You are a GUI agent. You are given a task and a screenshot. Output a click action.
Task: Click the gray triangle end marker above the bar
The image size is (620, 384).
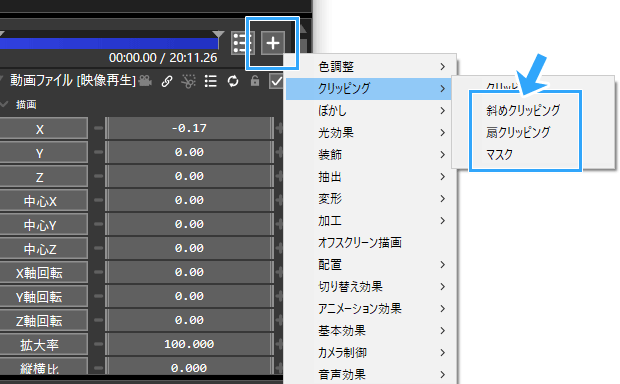218,34
